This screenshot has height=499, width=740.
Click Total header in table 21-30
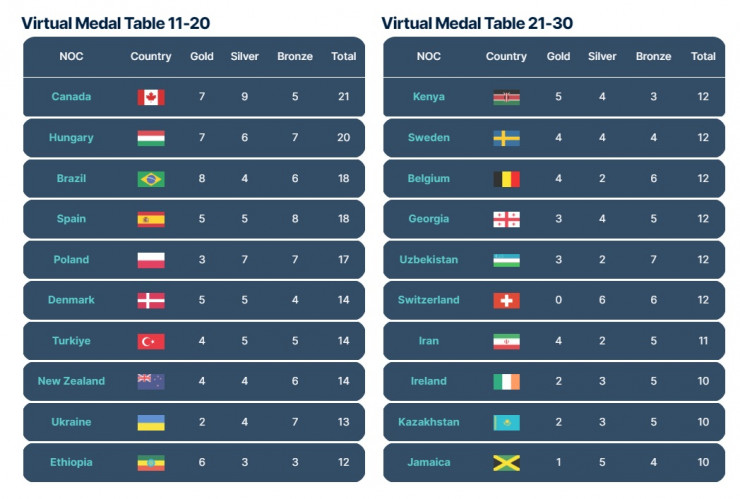pos(703,56)
